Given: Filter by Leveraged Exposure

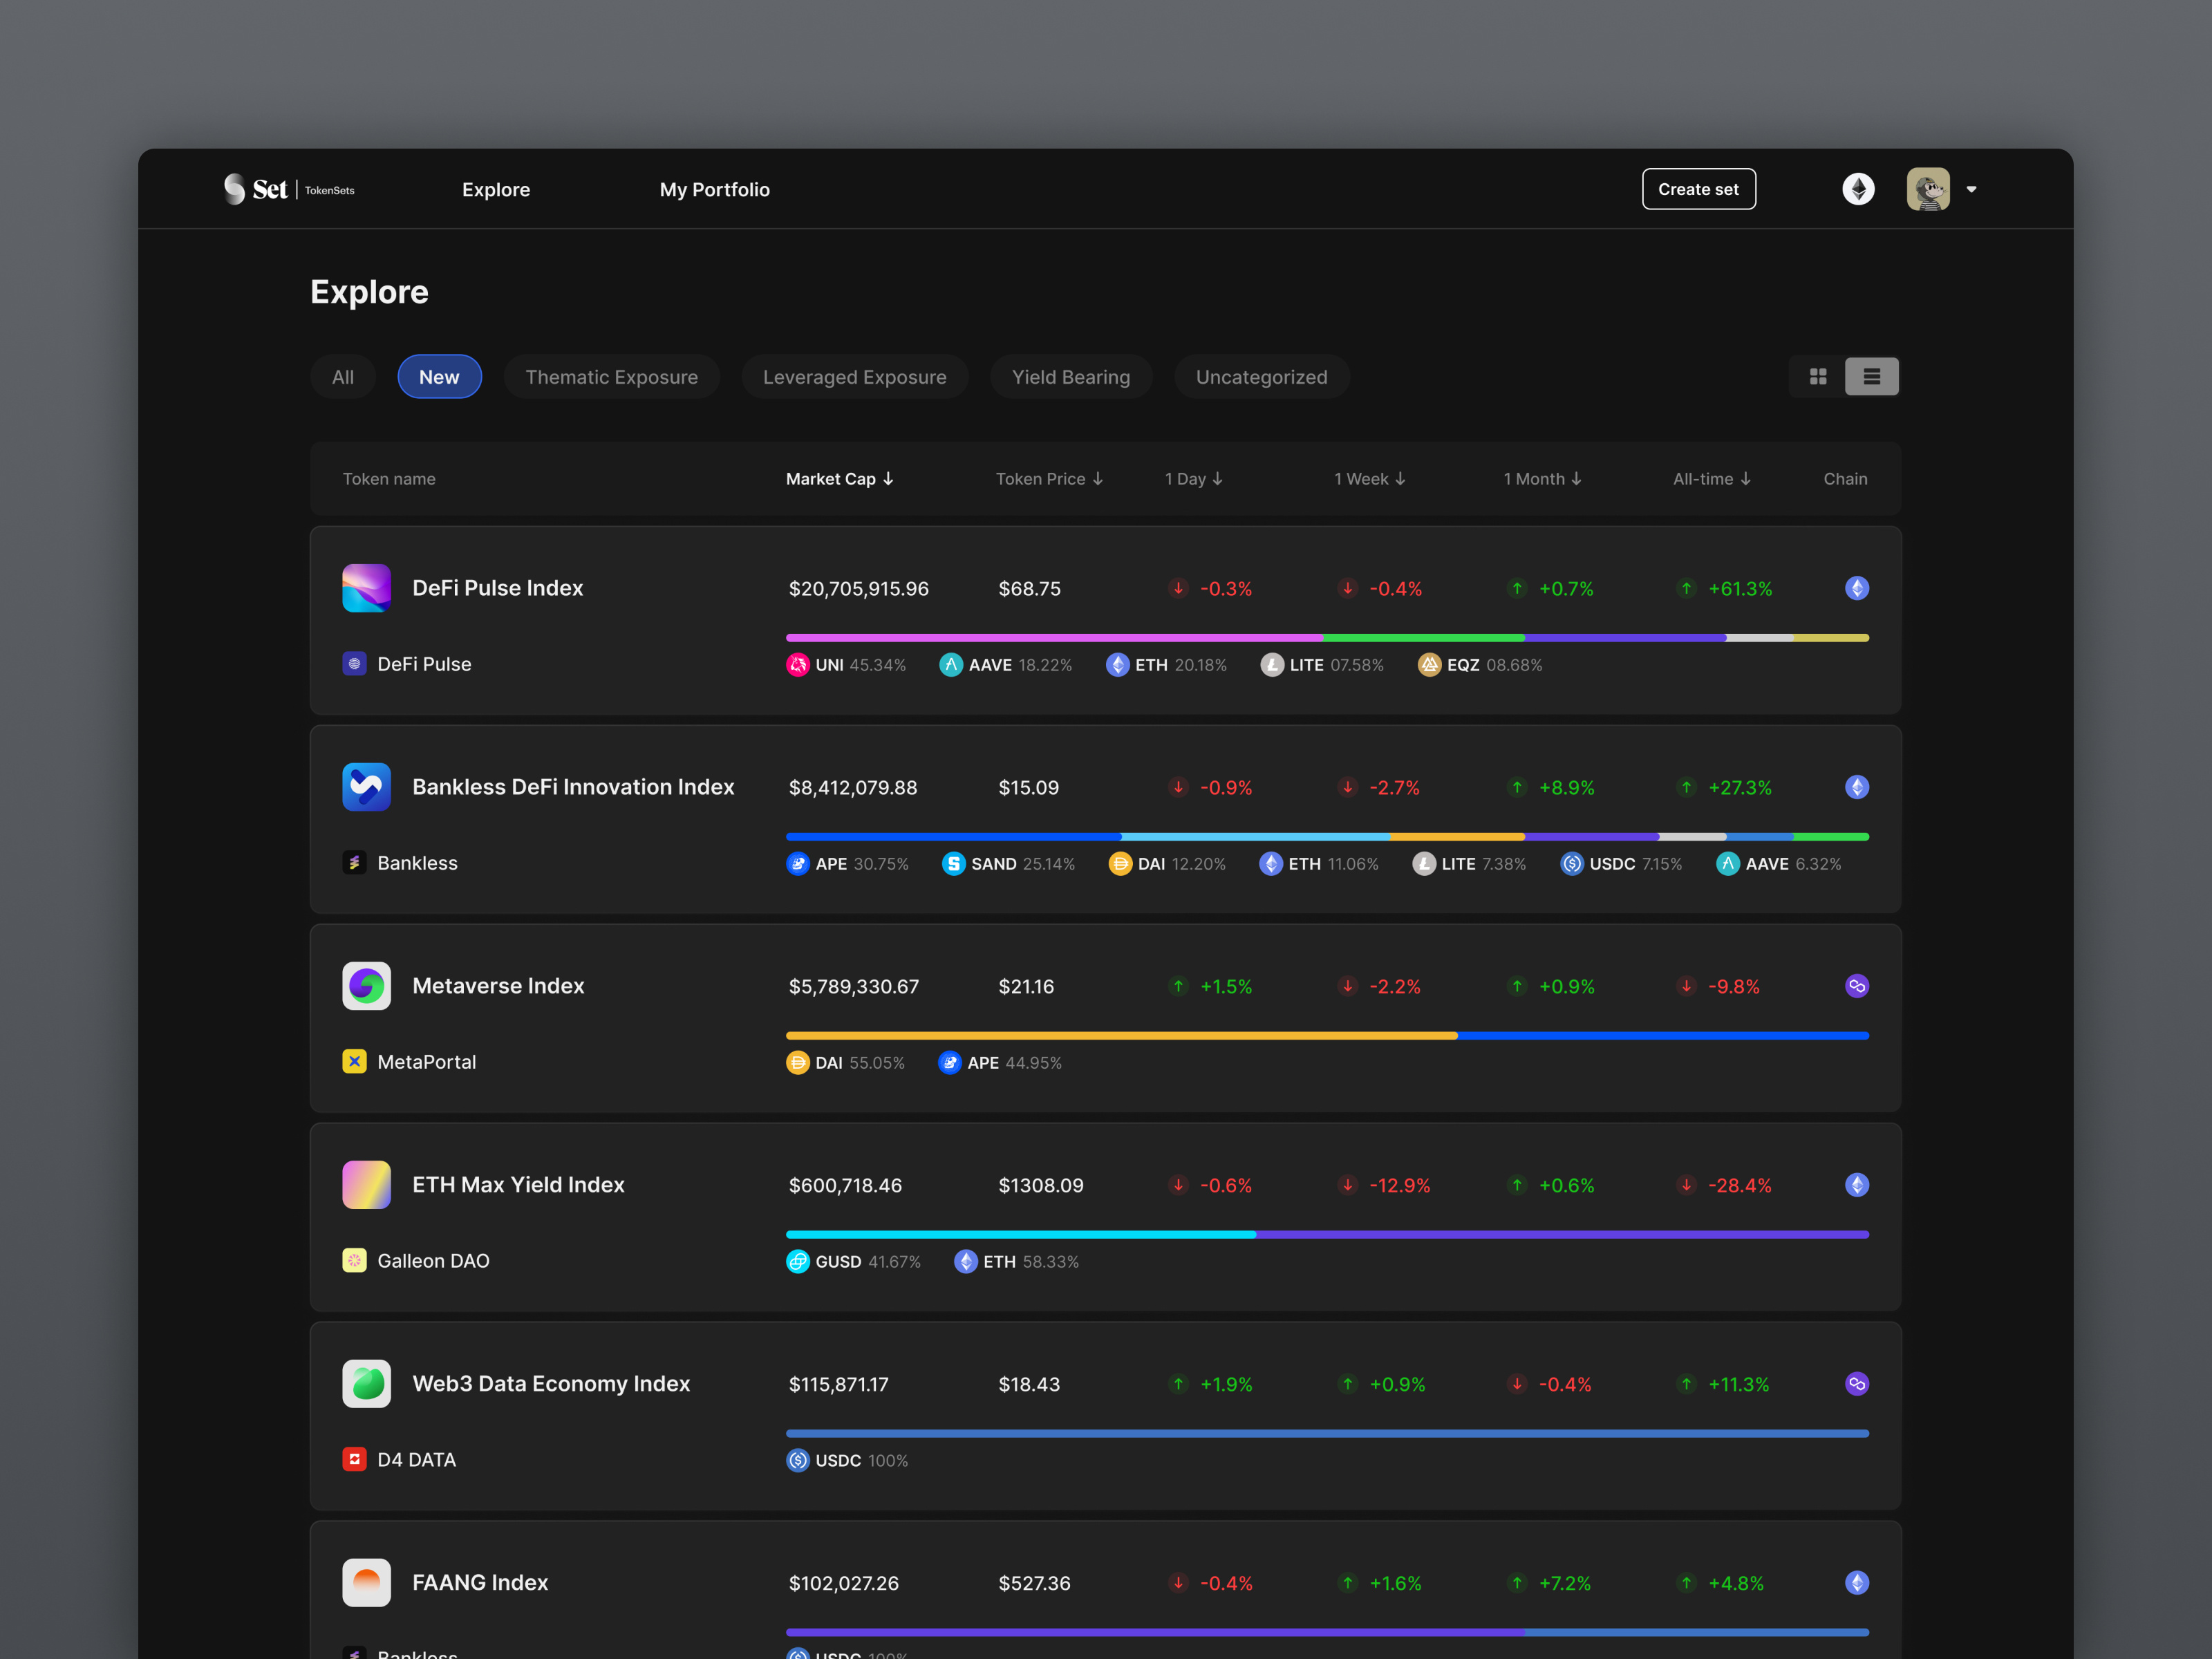Looking at the screenshot, I should pos(855,377).
